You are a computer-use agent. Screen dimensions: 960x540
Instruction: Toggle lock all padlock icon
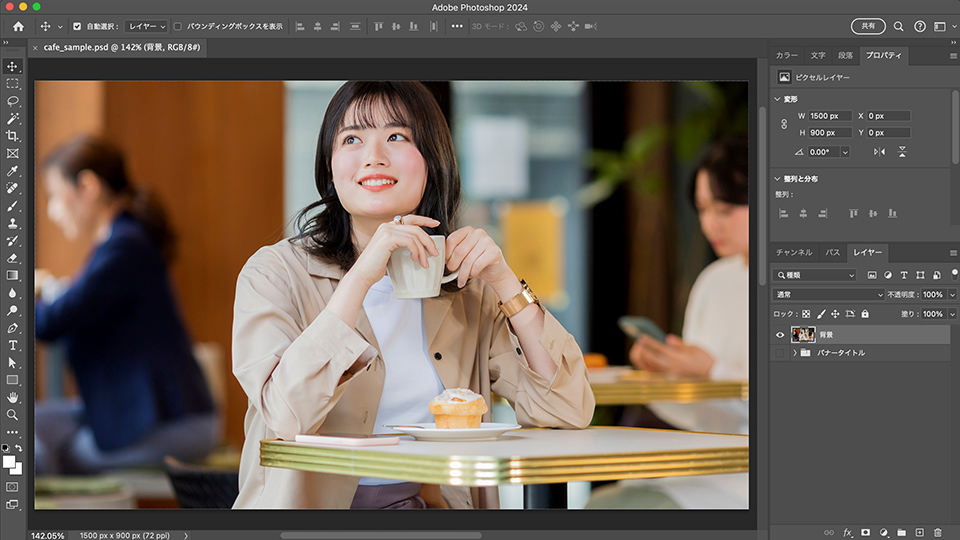(x=864, y=314)
